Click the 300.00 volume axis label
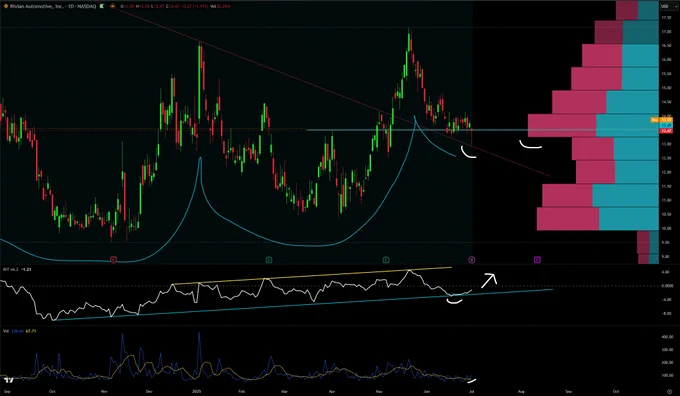The width and height of the screenshot is (680, 396). [667, 350]
